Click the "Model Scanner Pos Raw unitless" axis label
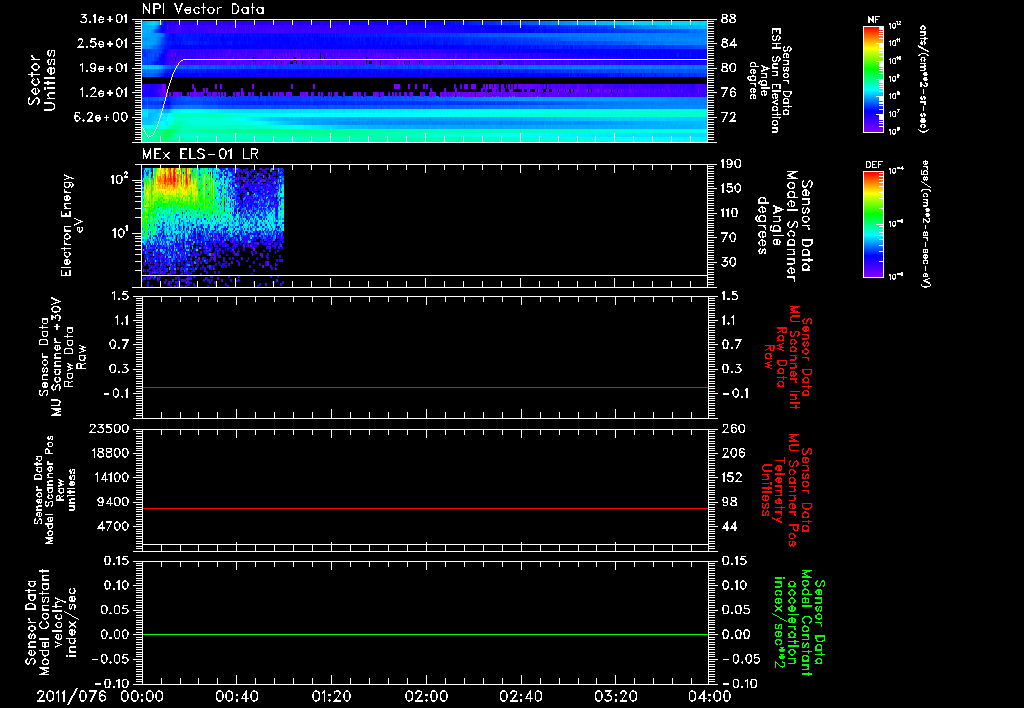Screen dimensions: 1024x708 [x=55, y=490]
